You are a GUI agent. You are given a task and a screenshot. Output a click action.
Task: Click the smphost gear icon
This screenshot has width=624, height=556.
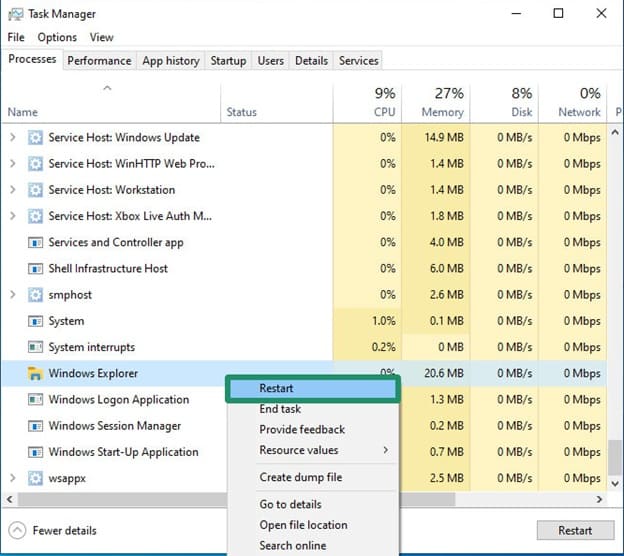[x=35, y=295]
